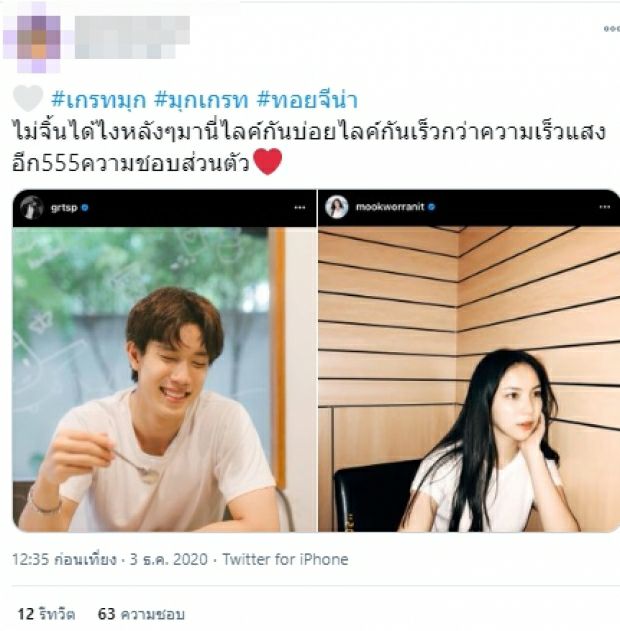
Task: Click the red heart emoji in the tweet text
Action: (268, 161)
